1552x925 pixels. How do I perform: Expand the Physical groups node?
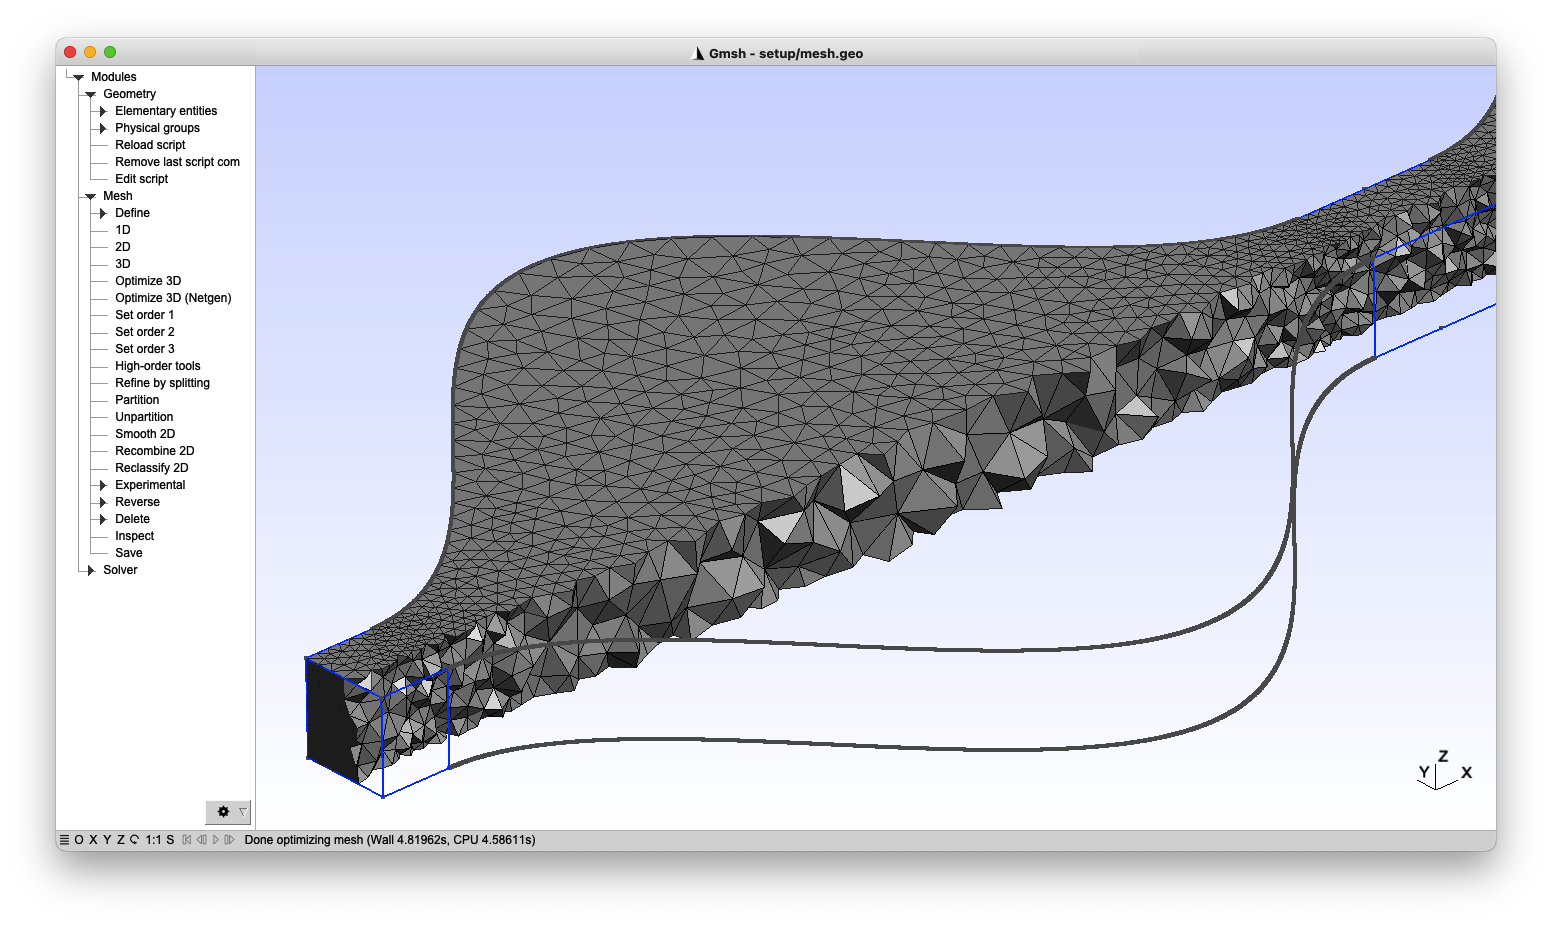point(103,128)
